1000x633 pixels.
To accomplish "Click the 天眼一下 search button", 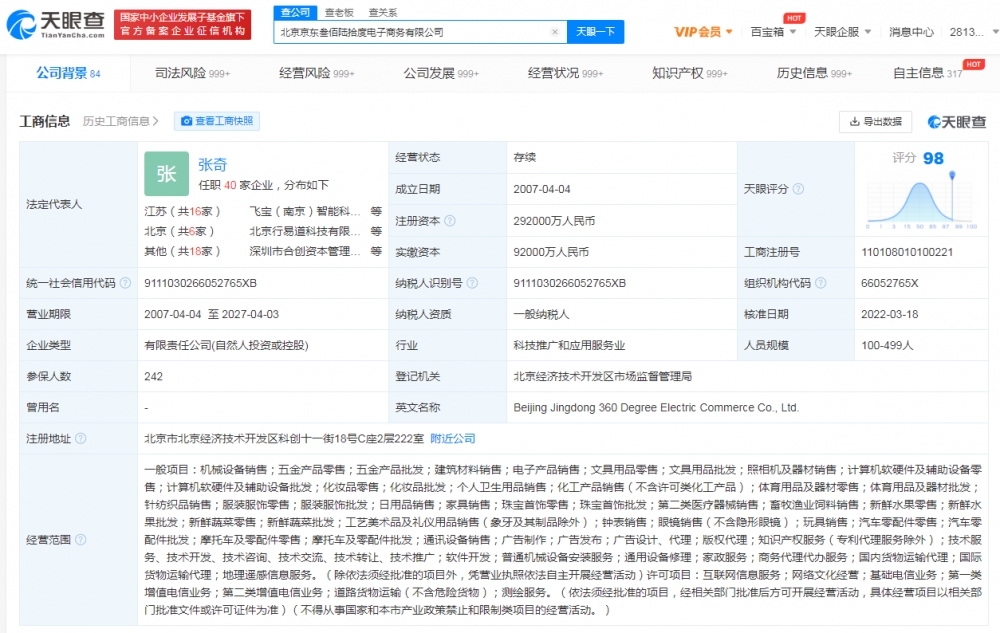I will click(596, 32).
